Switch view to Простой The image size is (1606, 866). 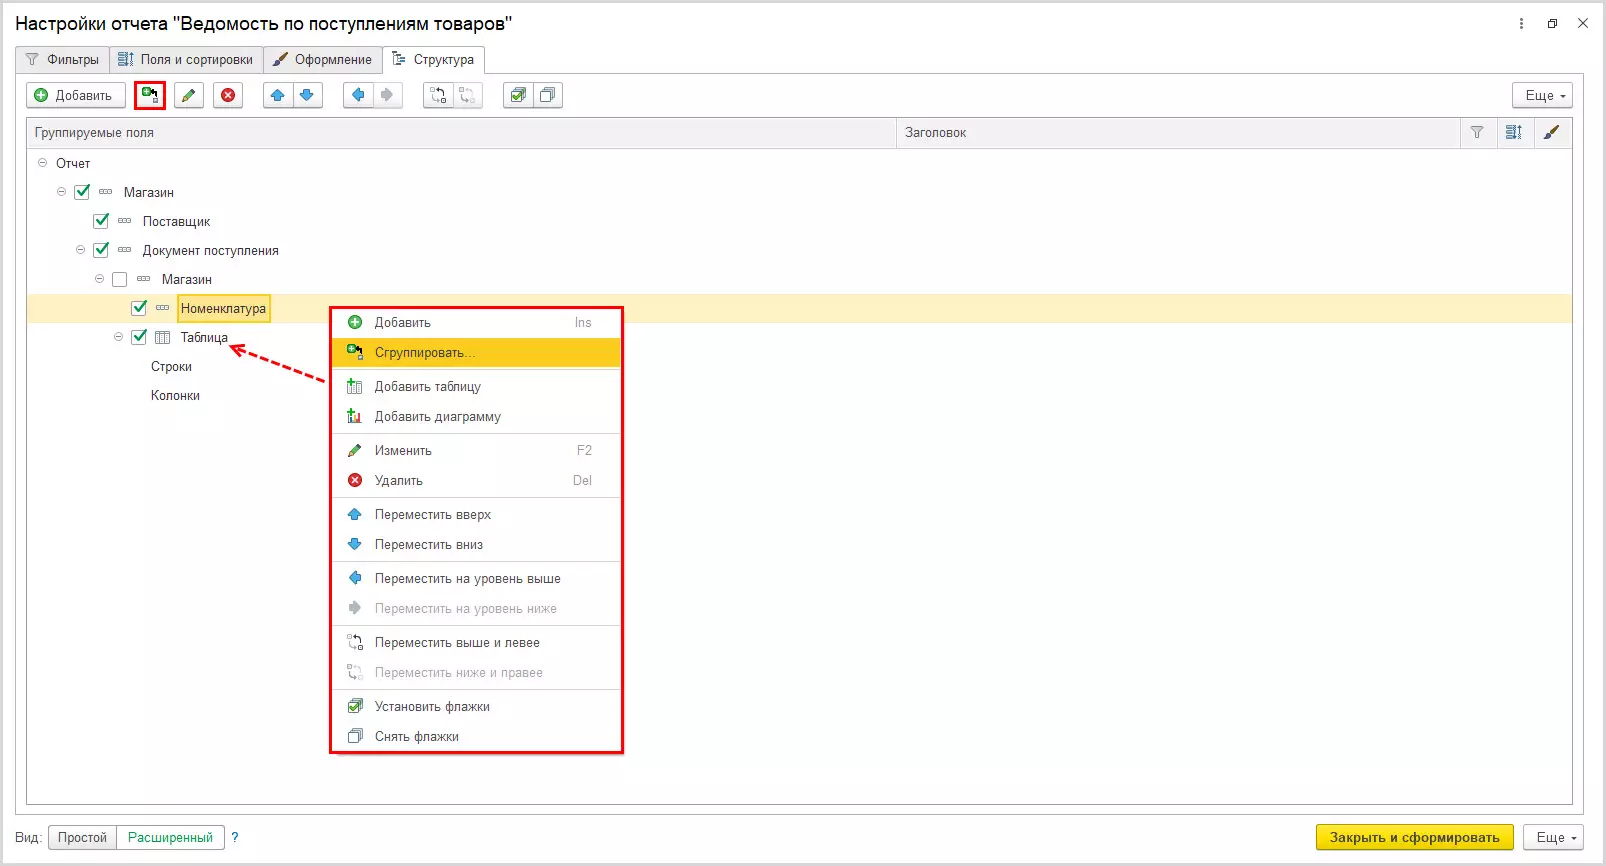(x=82, y=838)
